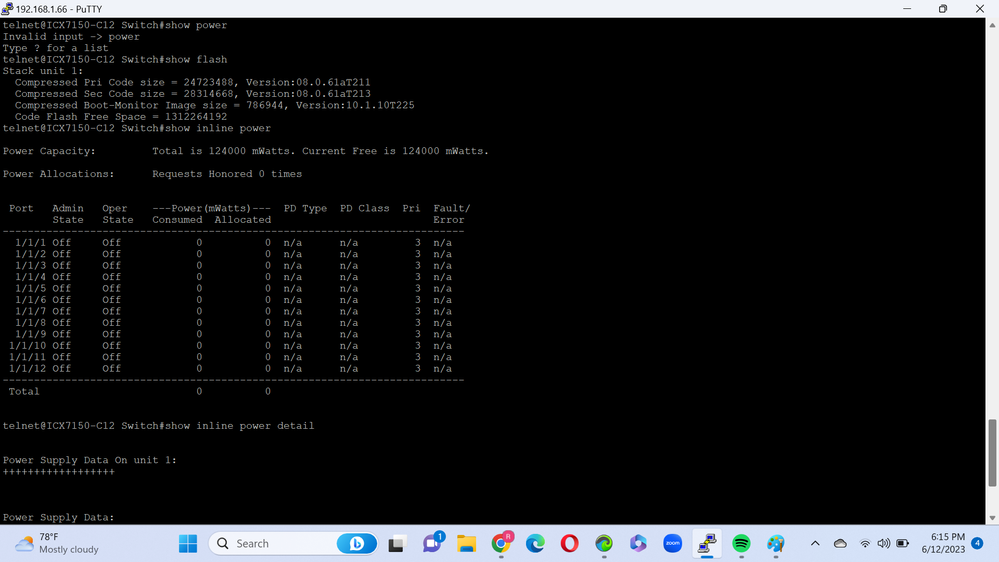The height and width of the screenshot is (562, 999).
Task: Open Spotify from the taskbar
Action: tap(741, 543)
